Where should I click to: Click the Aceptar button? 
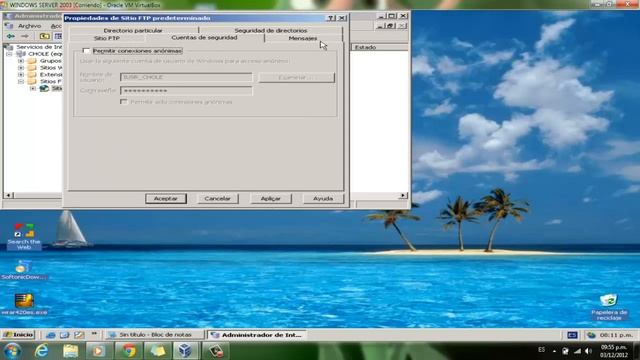pos(166,198)
